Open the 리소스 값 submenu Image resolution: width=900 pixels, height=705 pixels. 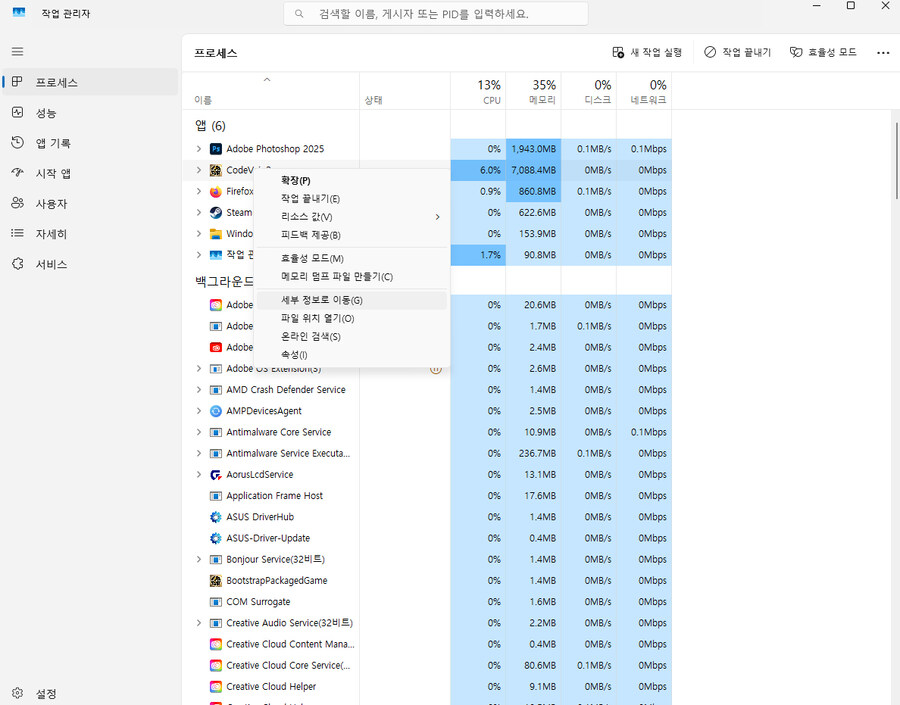[305, 216]
